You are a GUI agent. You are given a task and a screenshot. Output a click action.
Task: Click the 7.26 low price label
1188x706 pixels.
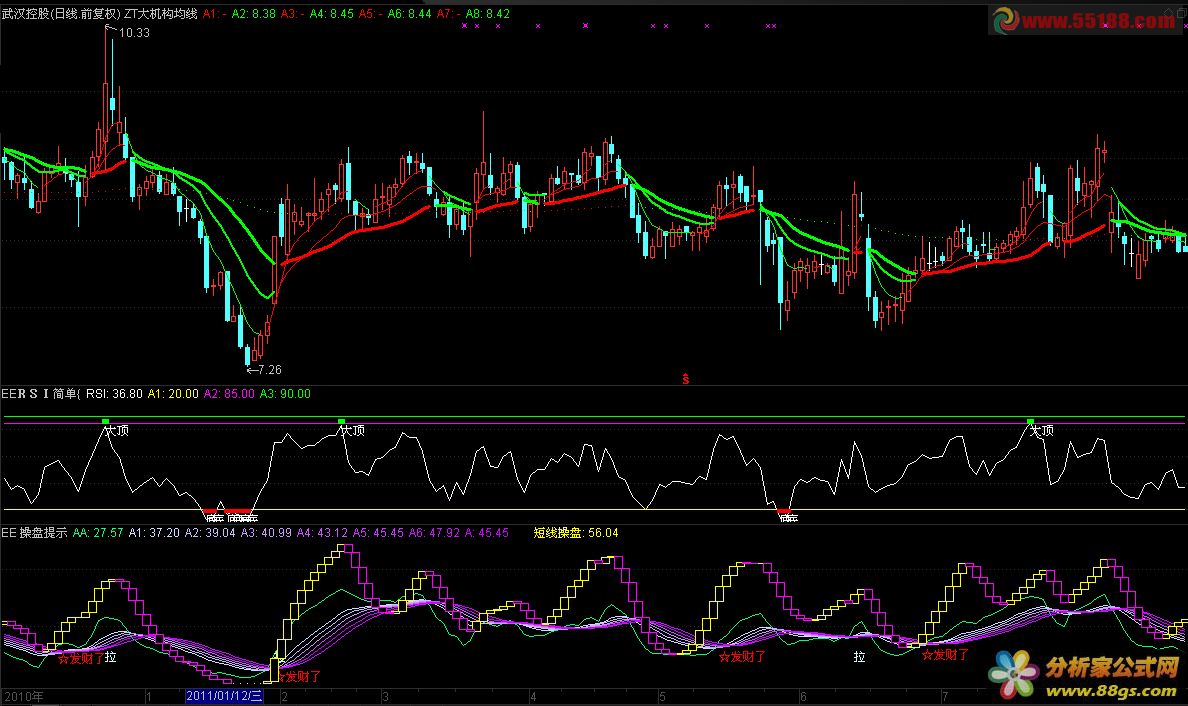click(x=270, y=370)
